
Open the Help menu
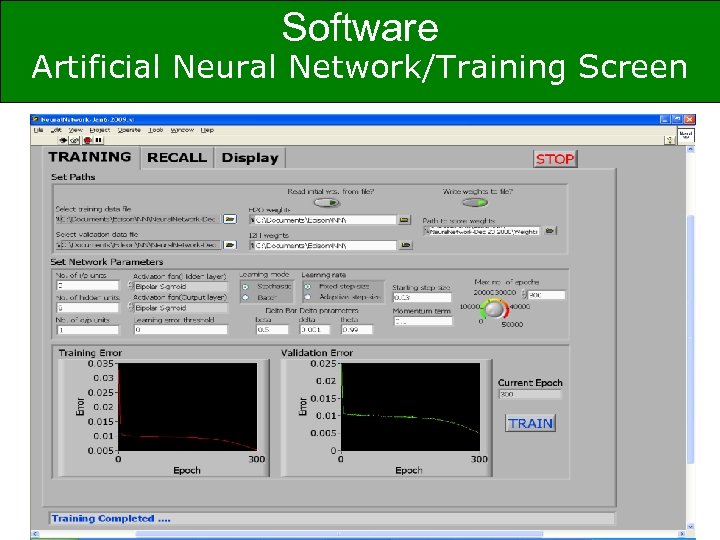click(x=207, y=130)
